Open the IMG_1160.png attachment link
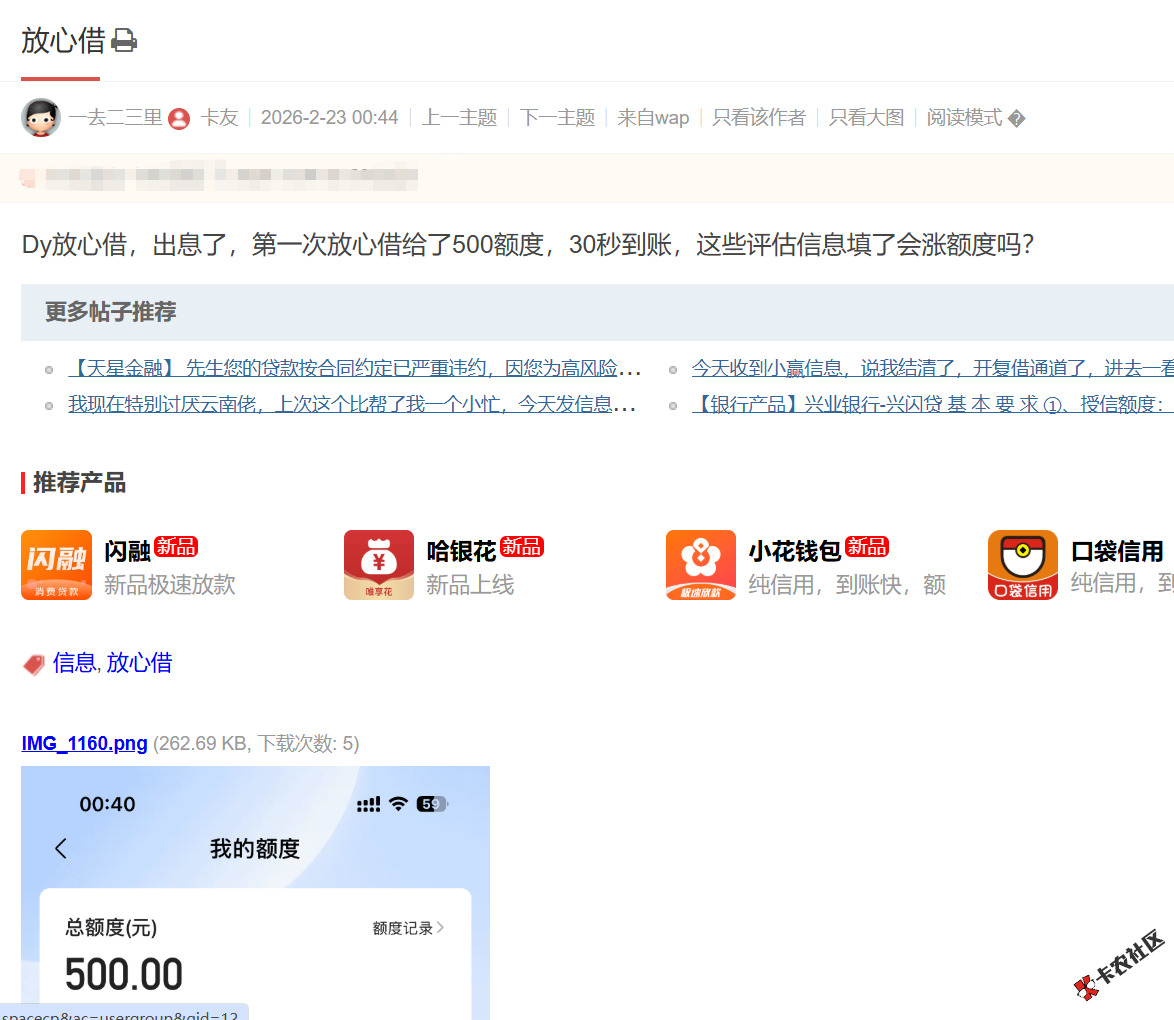 pyautogui.click(x=84, y=743)
